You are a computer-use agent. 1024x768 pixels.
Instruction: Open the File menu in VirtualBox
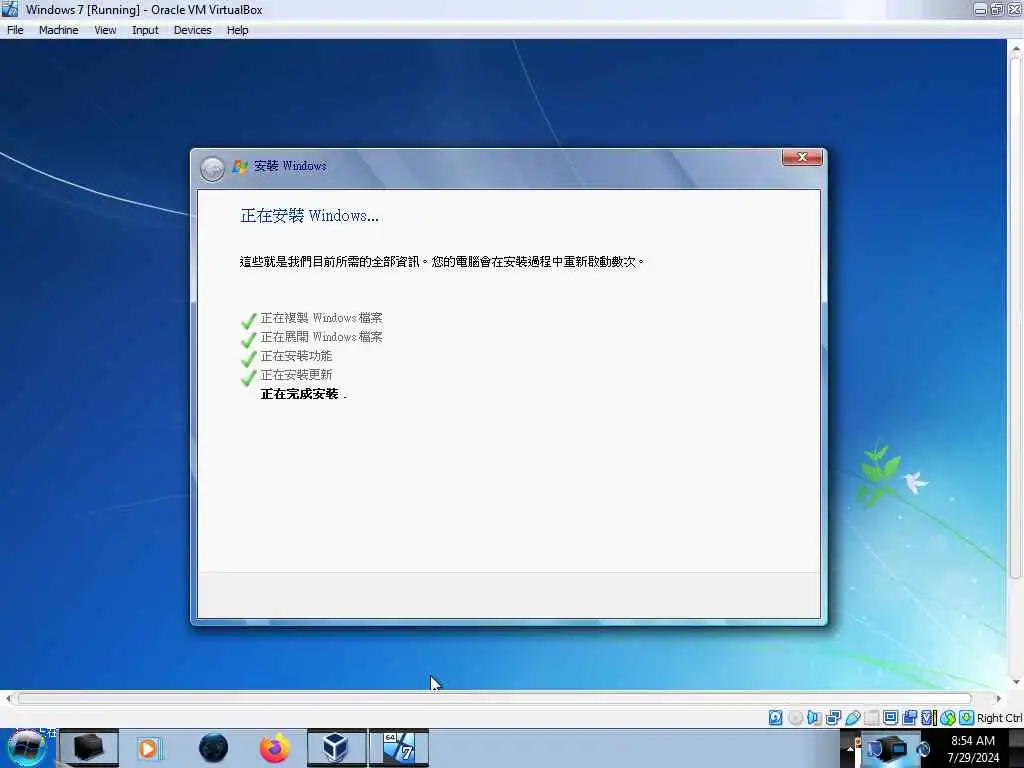click(15, 30)
